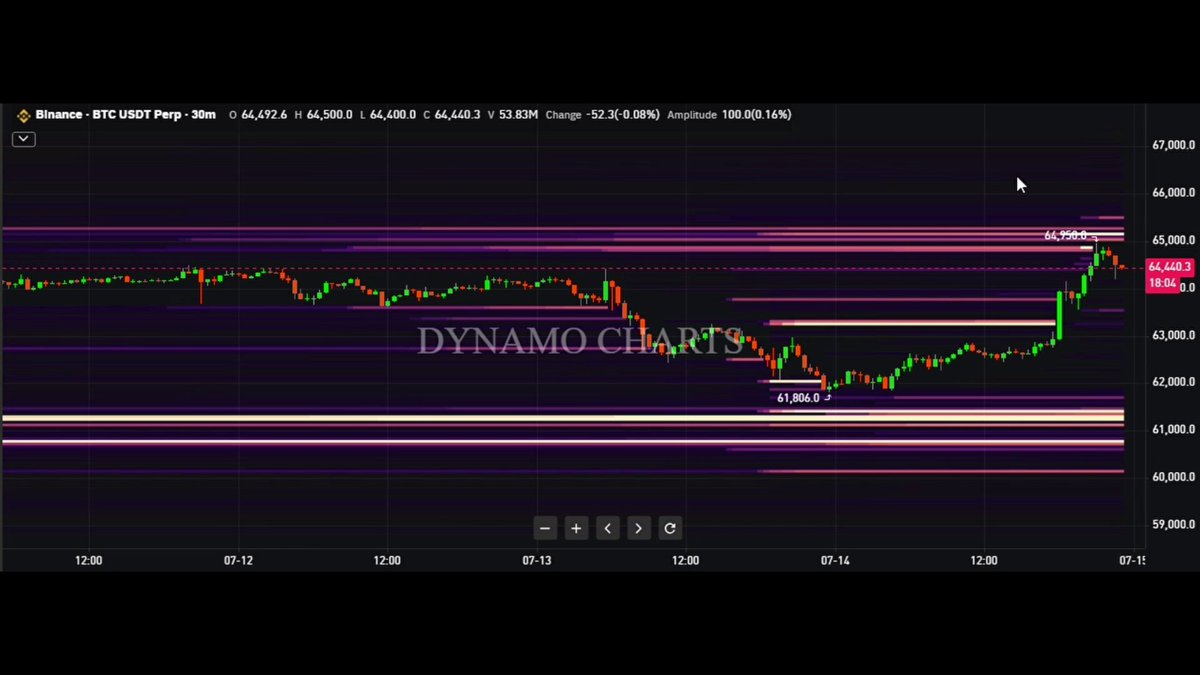
Task: Click the 61,806.0 low price marker
Action: click(798, 398)
